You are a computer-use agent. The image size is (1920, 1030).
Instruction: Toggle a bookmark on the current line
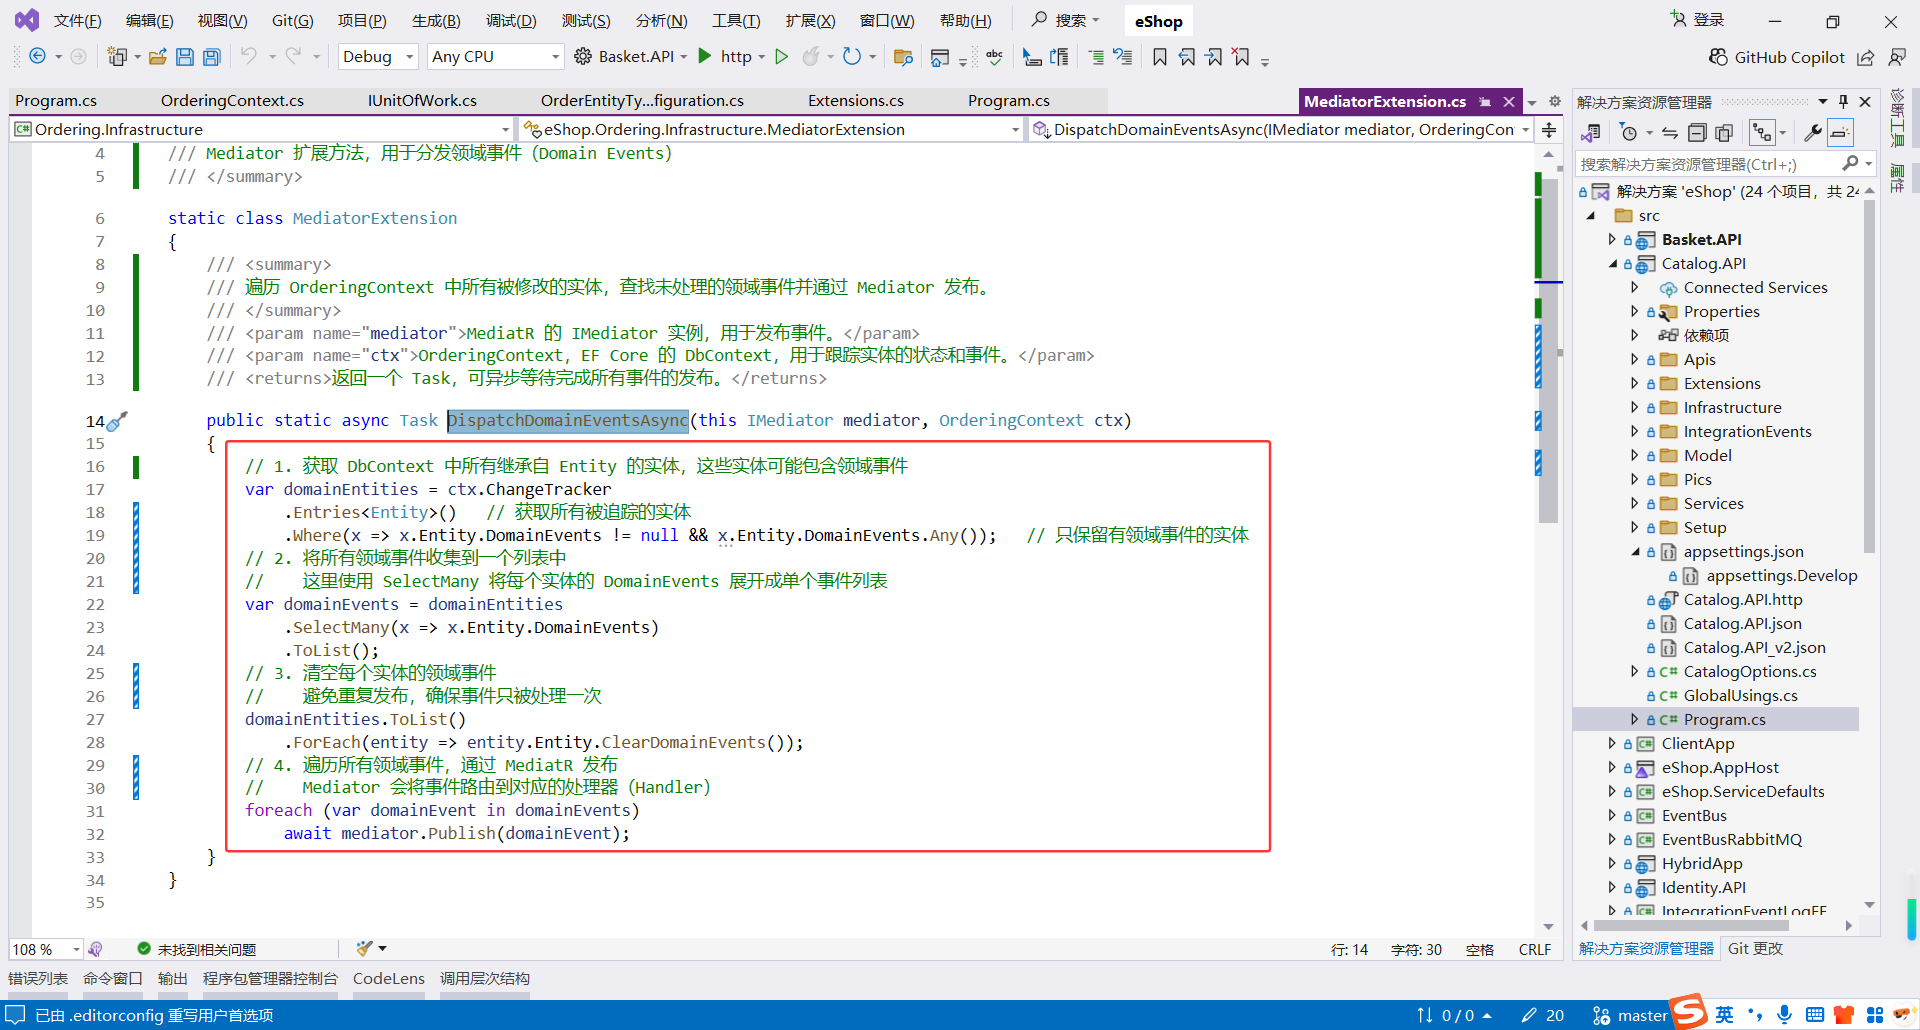pos(1159,57)
